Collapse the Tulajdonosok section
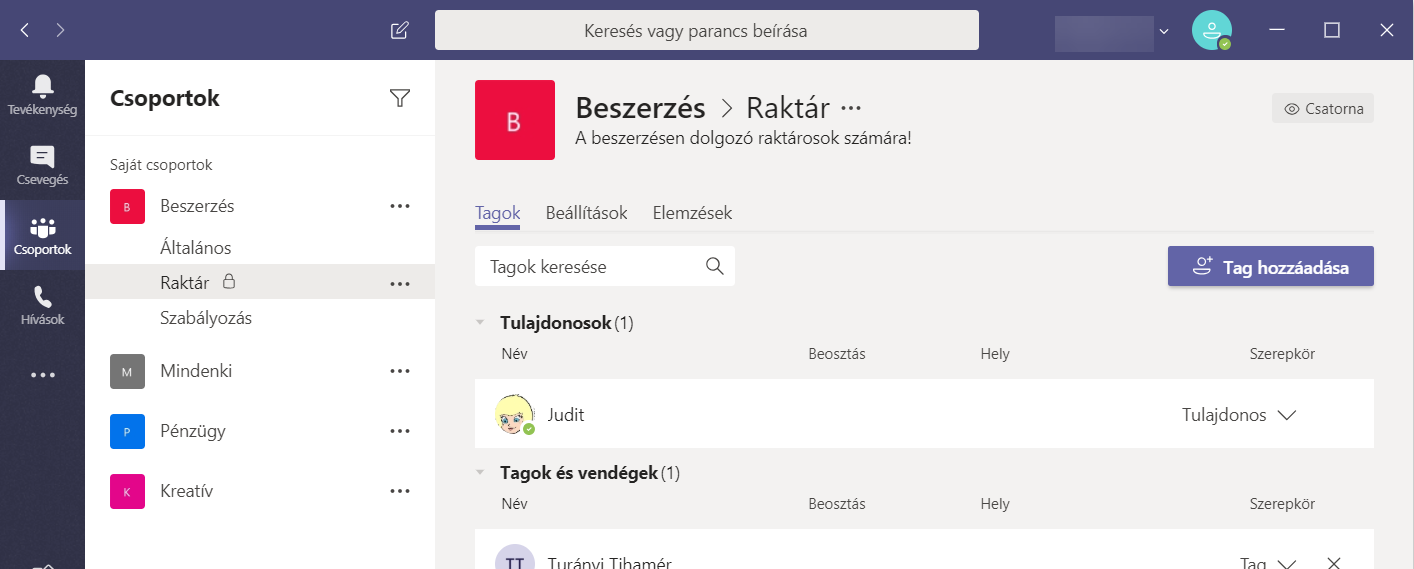The height and width of the screenshot is (569, 1414). [x=481, y=323]
